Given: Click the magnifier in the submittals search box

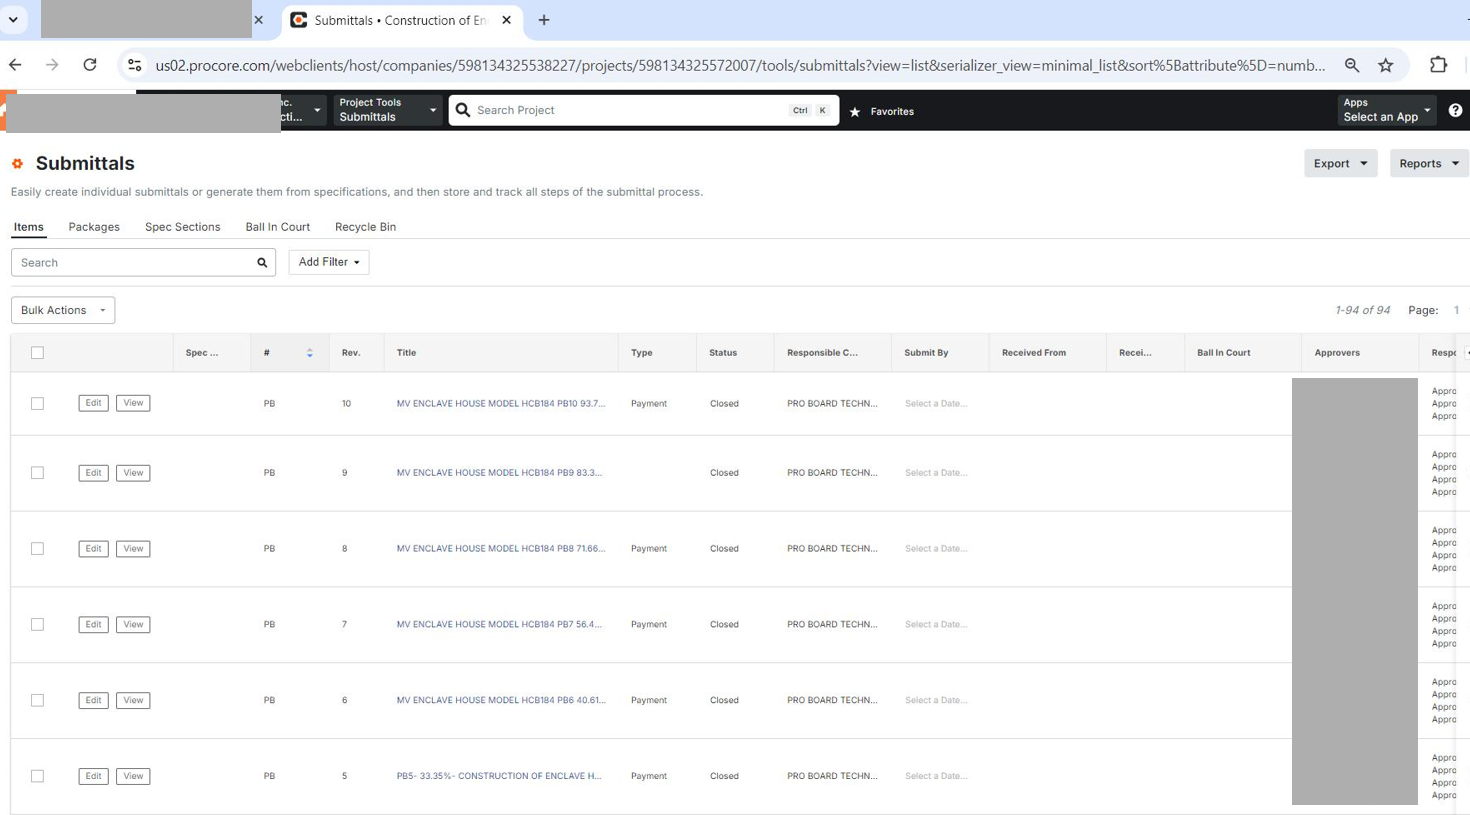Looking at the screenshot, I should click(x=262, y=263).
